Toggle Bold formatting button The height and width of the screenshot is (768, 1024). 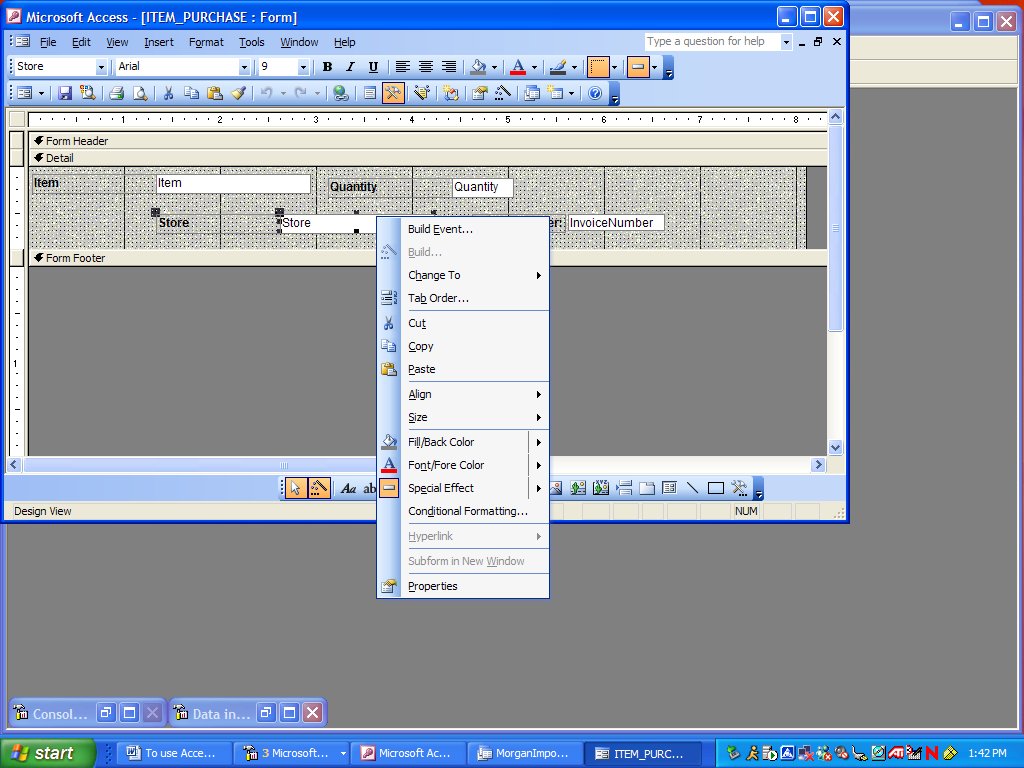coord(326,67)
